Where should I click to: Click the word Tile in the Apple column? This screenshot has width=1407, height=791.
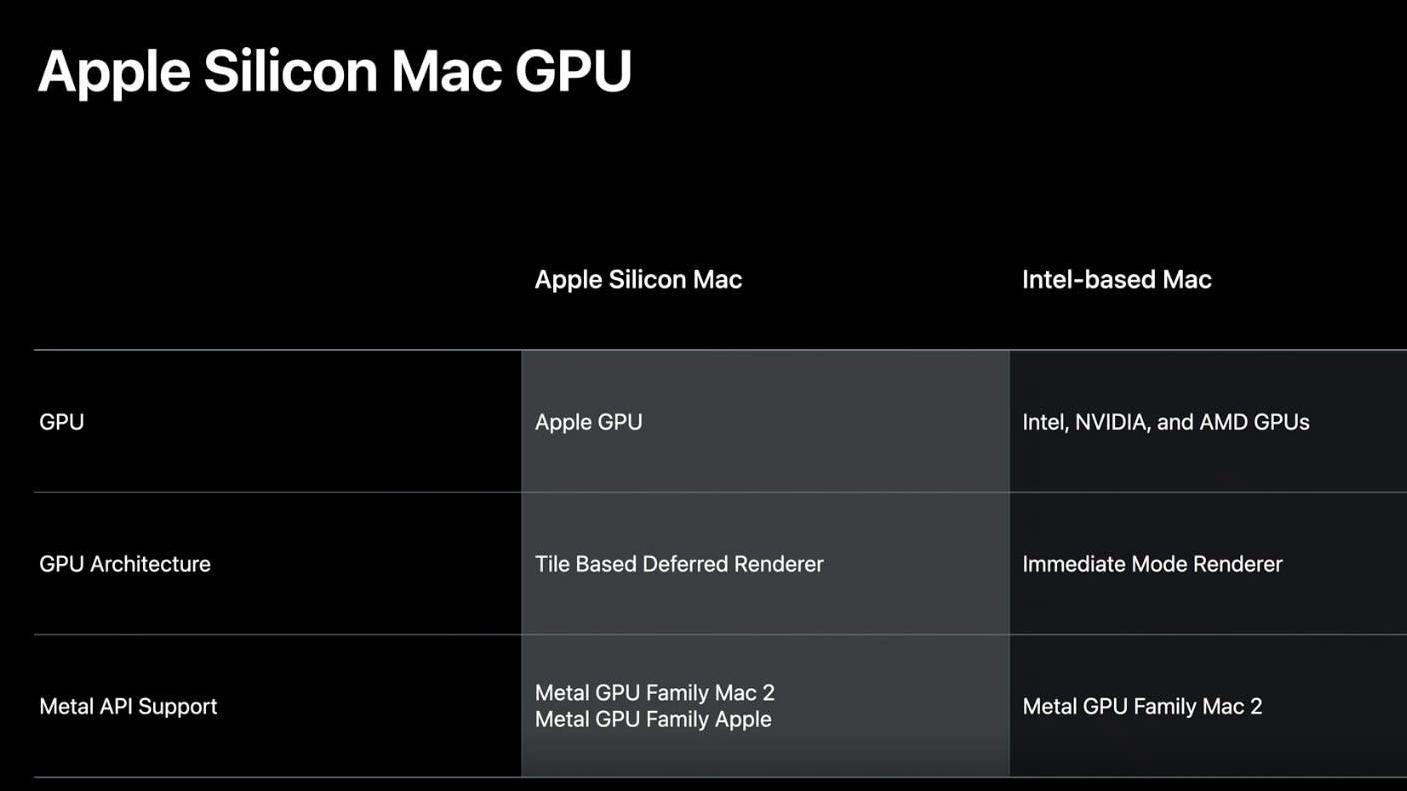coord(551,564)
